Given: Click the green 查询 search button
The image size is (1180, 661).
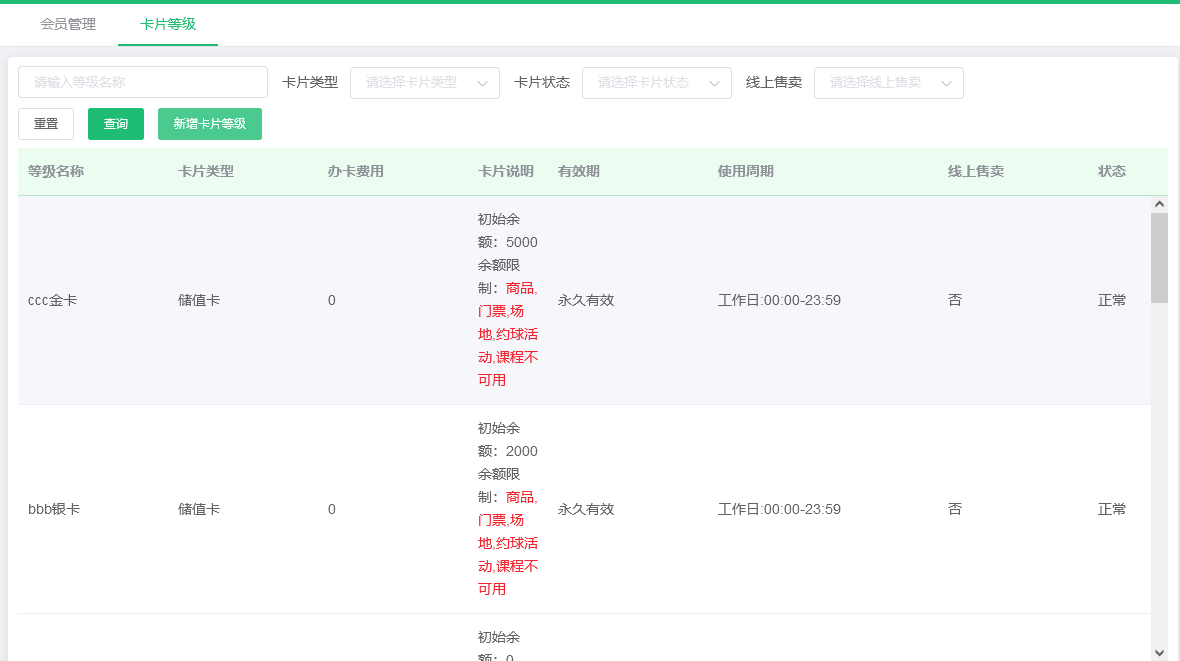Looking at the screenshot, I should (115, 123).
